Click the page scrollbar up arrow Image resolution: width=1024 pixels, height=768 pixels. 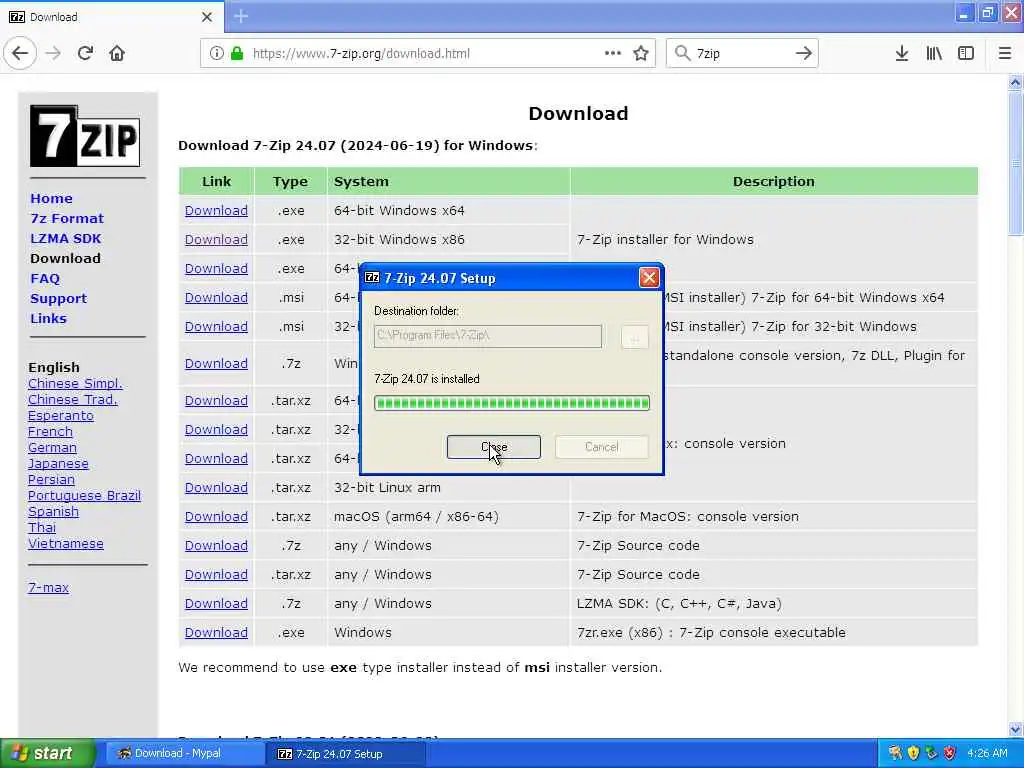point(1015,83)
